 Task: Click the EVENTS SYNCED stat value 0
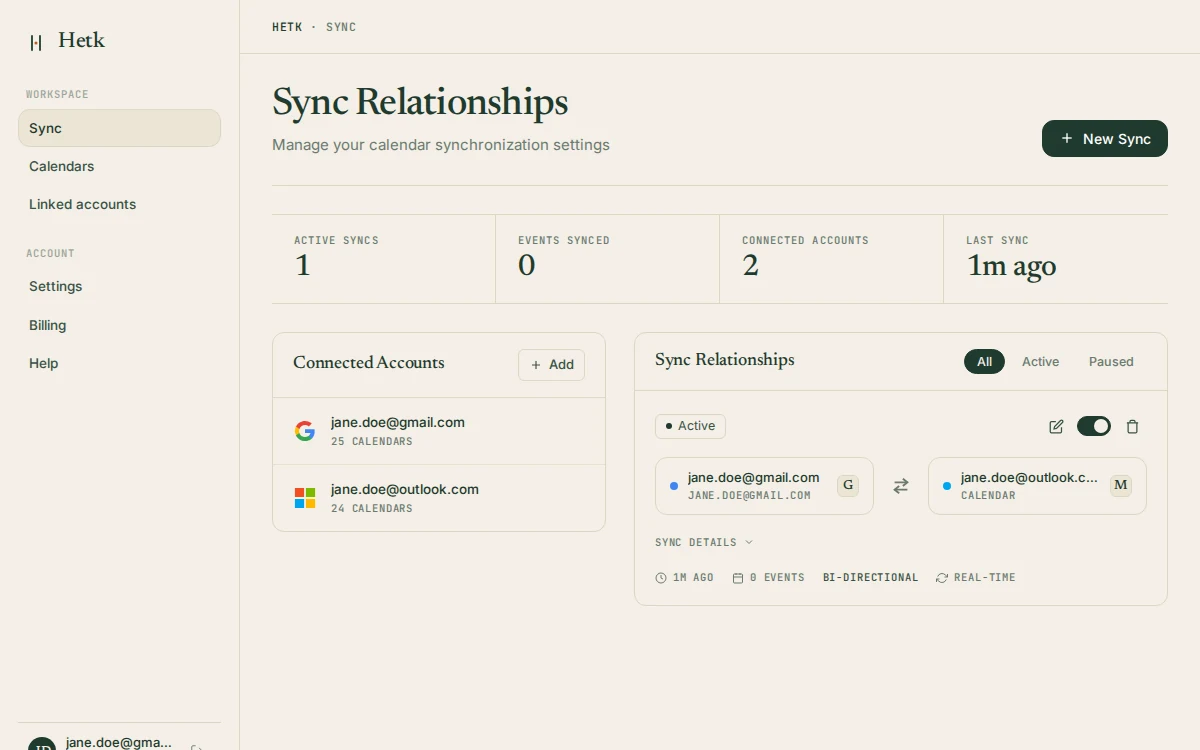click(527, 266)
